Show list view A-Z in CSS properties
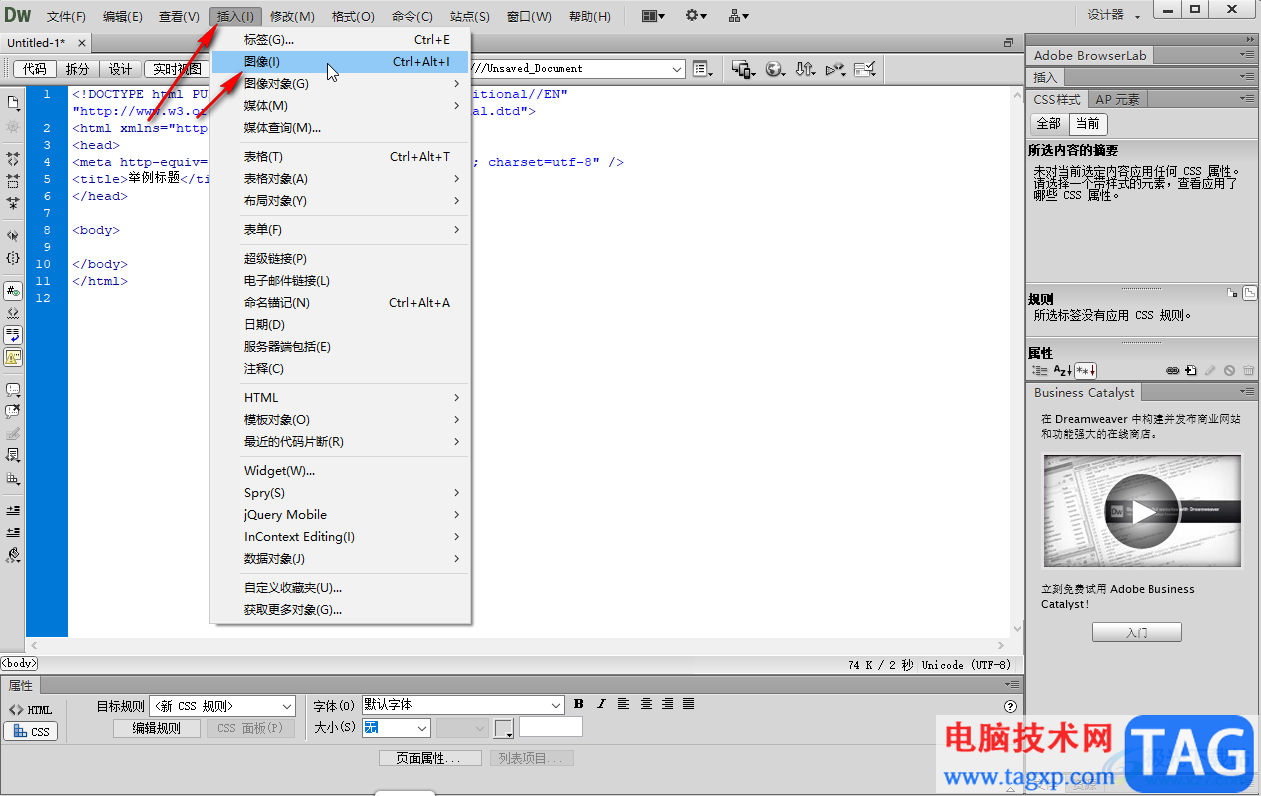Image resolution: width=1261 pixels, height=796 pixels. coord(1062,370)
